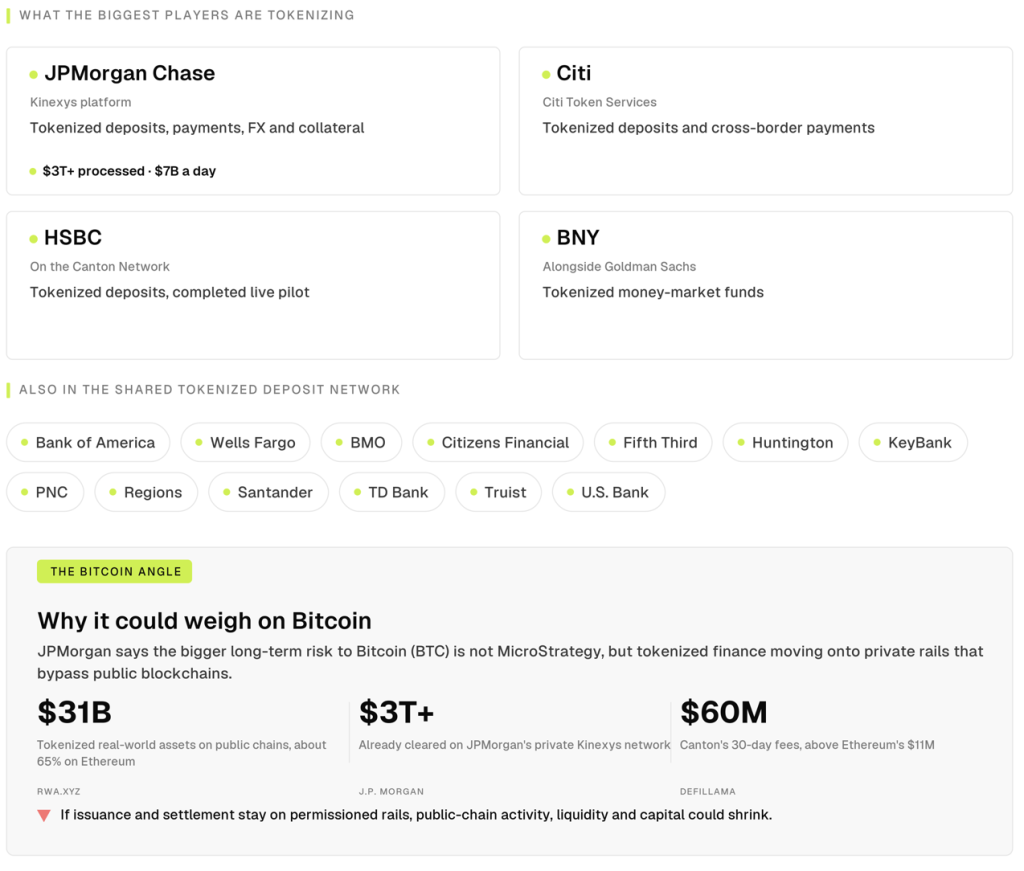Viewport: 1024px width, 871px height.
Task: Click 'Tokenized real-world assets on public chains' caption
Action: [182, 753]
